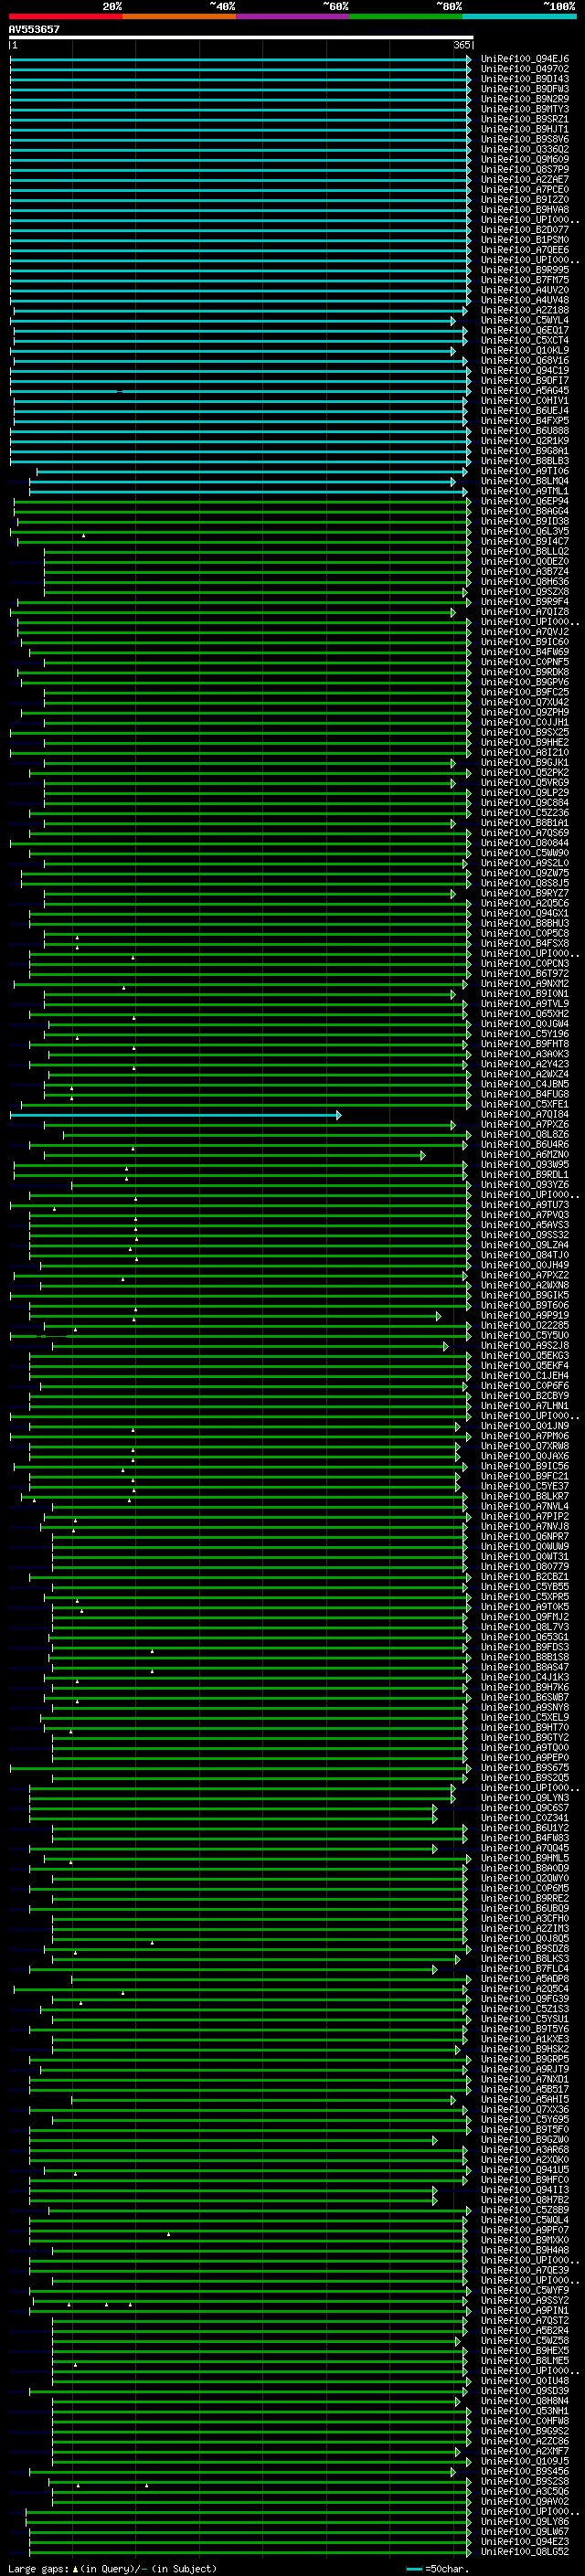
Task: Click the orange ~40% identity legend segment
Action: pyautogui.click(x=179, y=16)
